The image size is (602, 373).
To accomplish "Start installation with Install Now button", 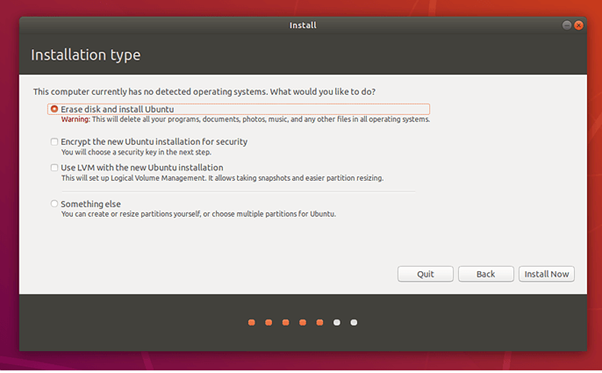I will (546, 274).
